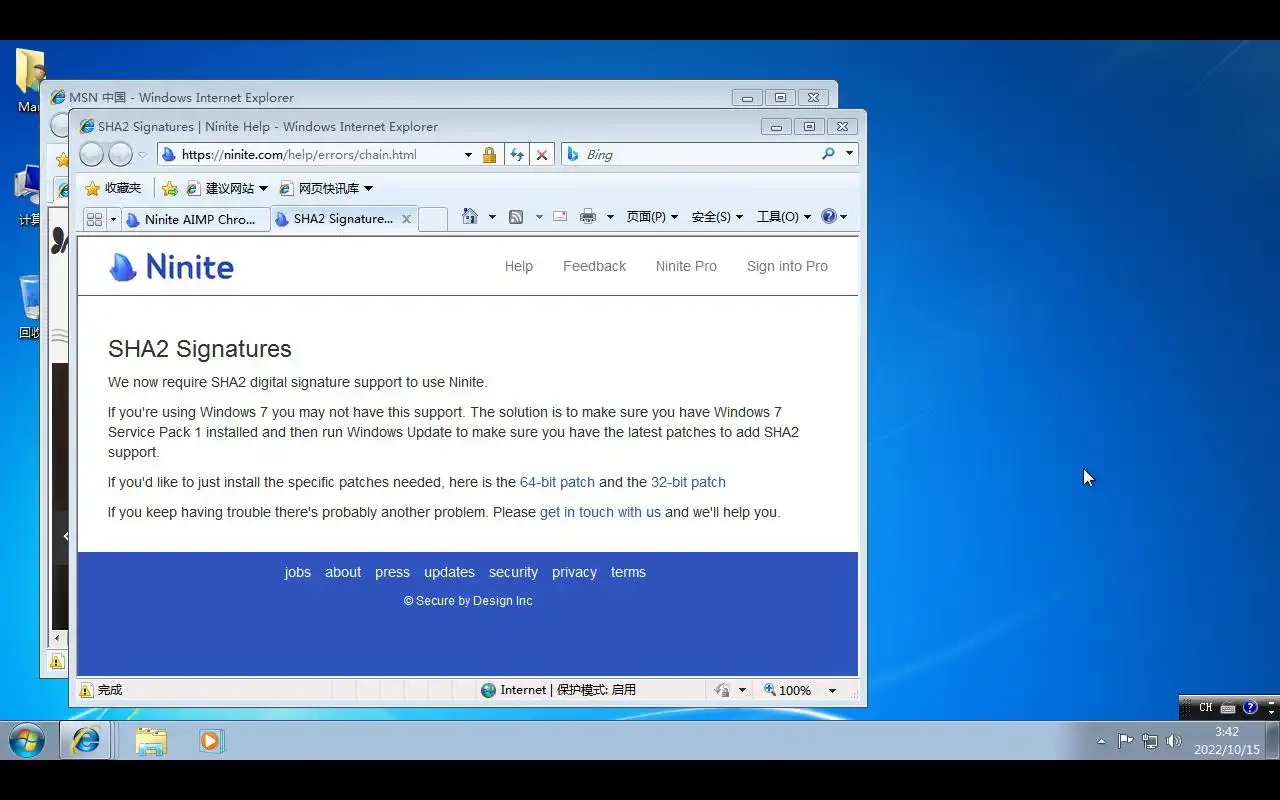The width and height of the screenshot is (1280, 800).
Task: Open the Quick Tabs list dropdown arrow
Action: (x=114, y=219)
